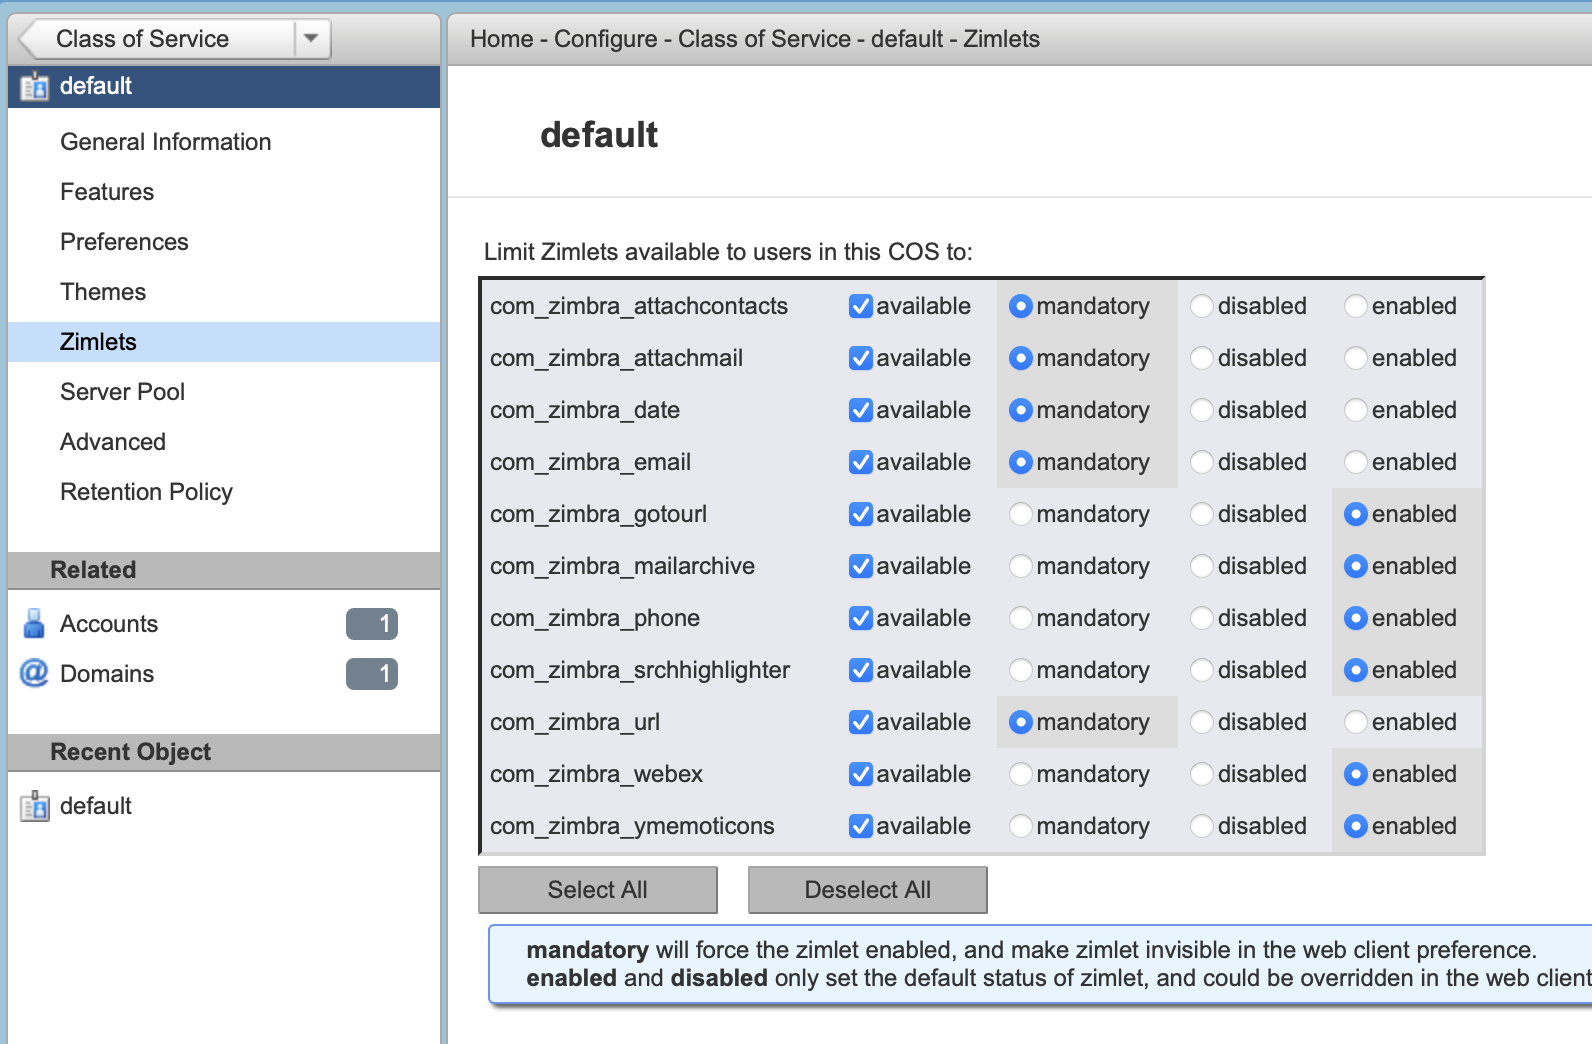
Task: Open the Features section
Action: 107,192
